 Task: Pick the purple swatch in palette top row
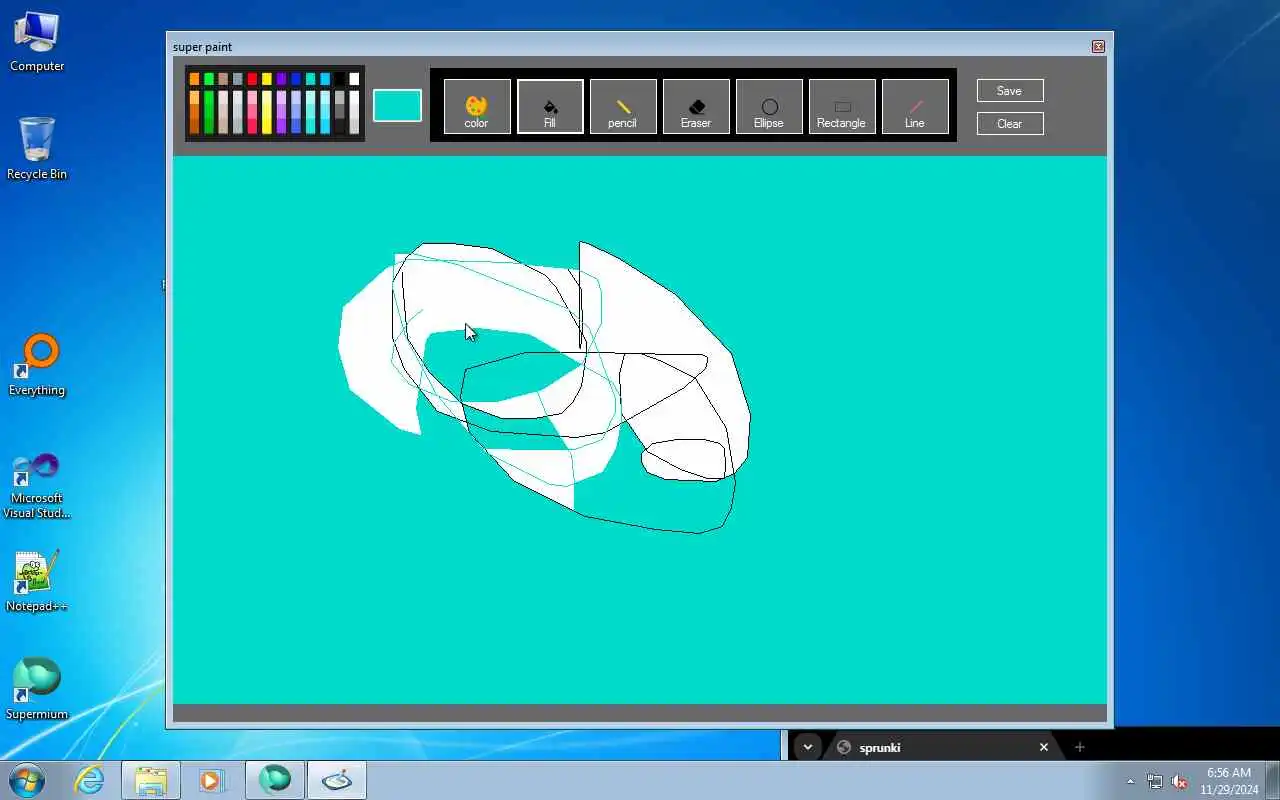pos(281,79)
